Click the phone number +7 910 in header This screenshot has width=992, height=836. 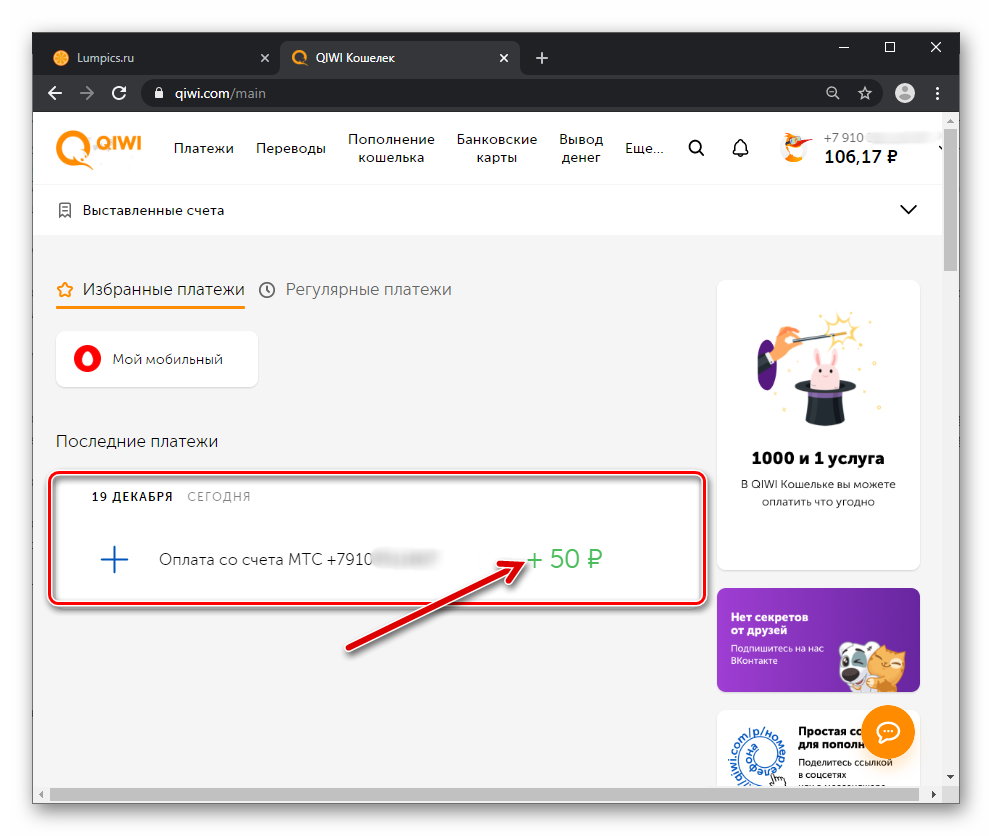tap(843, 137)
